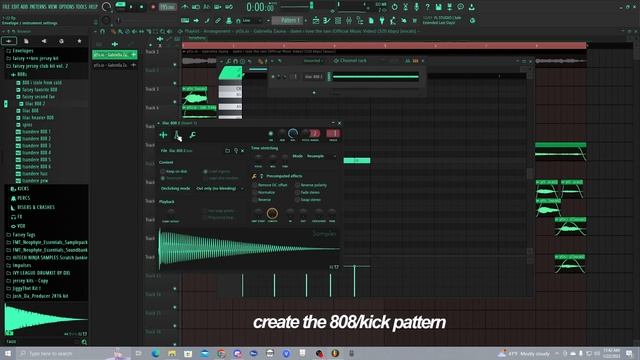Open sampler miscellaneous wrench tab
640x360 pixels.
192,135
